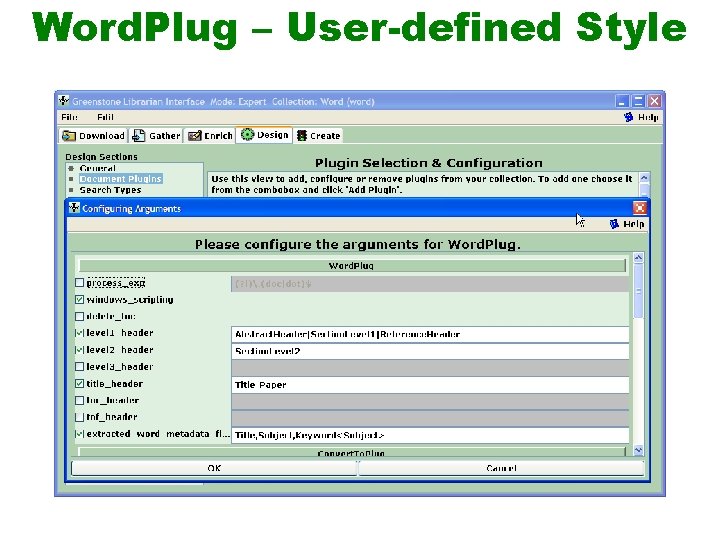Enable the delete_toc checkbox
720x540 pixels.
[x=79, y=316]
